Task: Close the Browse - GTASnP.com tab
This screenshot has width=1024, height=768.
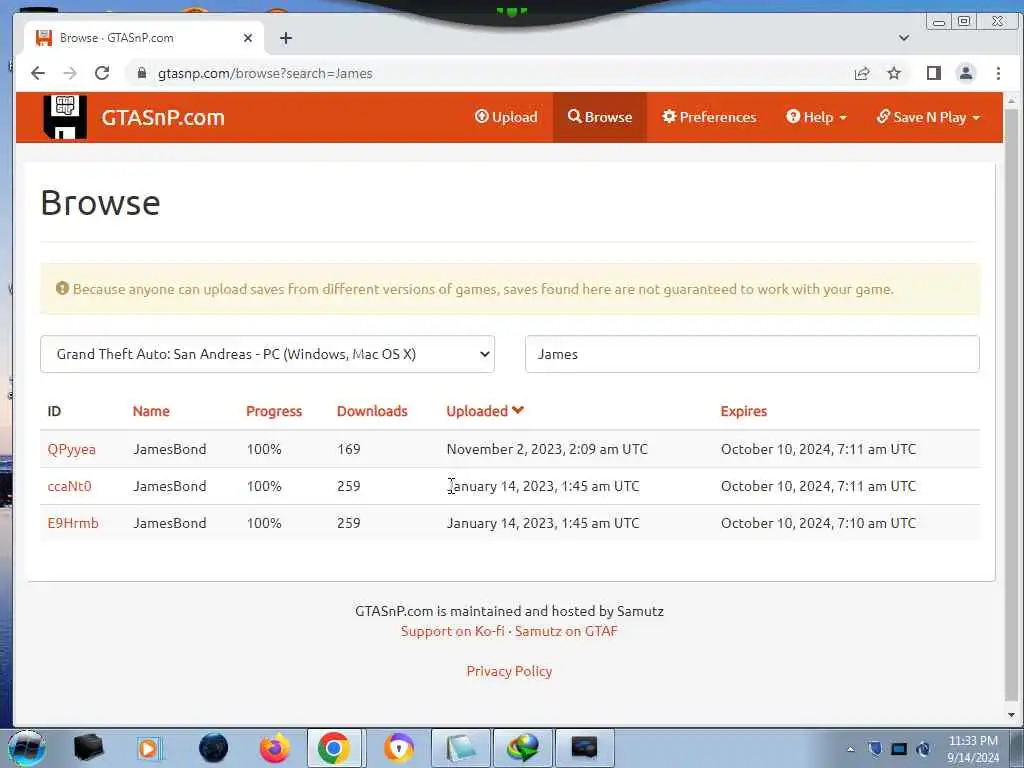Action: 248,38
